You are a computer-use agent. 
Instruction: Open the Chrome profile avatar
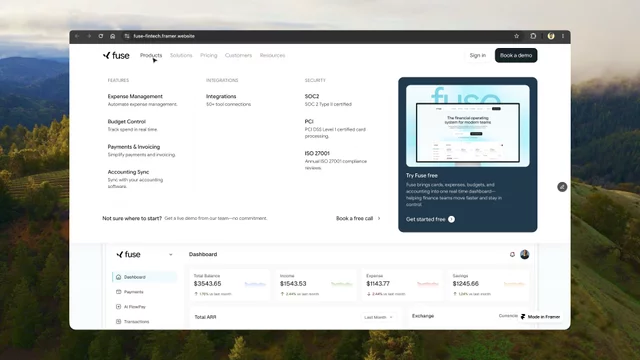tap(551, 36)
